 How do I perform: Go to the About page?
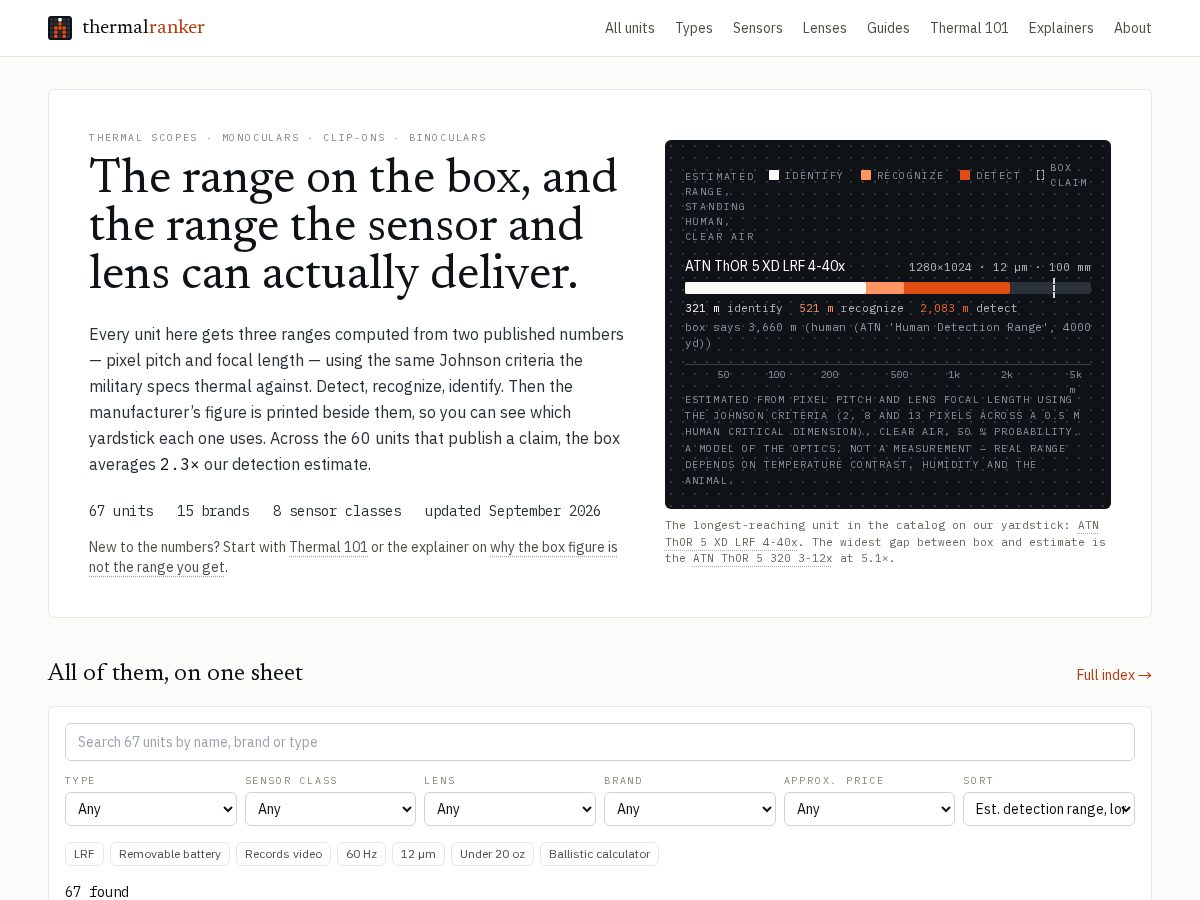[1133, 28]
